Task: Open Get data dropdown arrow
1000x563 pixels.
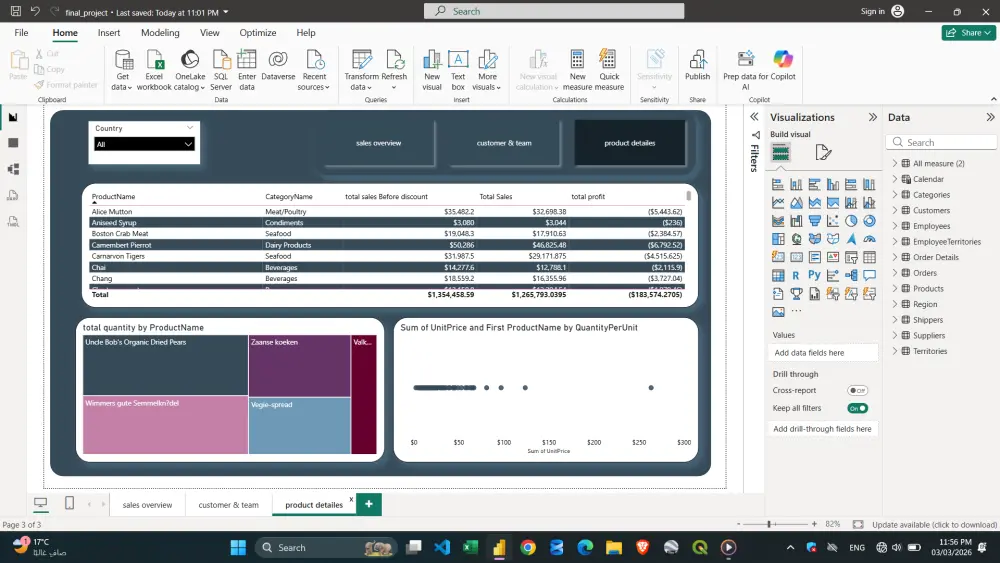Action: click(x=129, y=87)
